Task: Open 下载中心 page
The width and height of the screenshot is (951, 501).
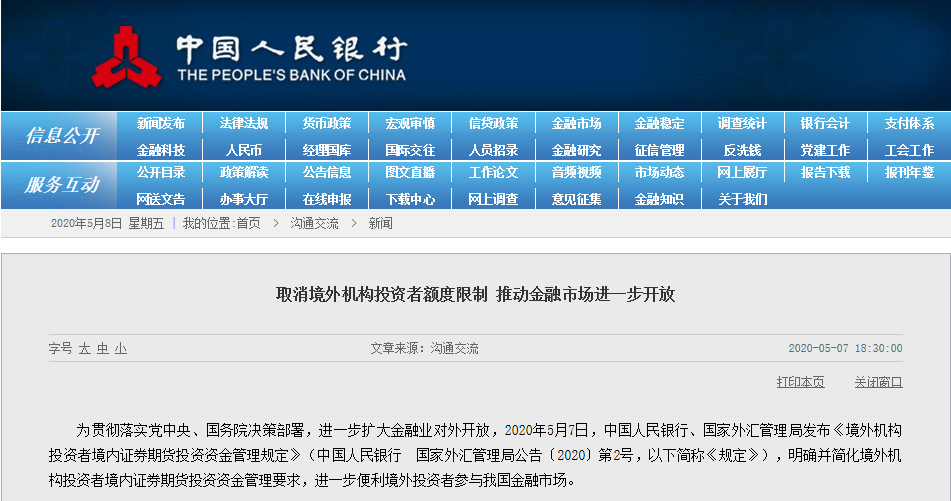Action: [410, 199]
